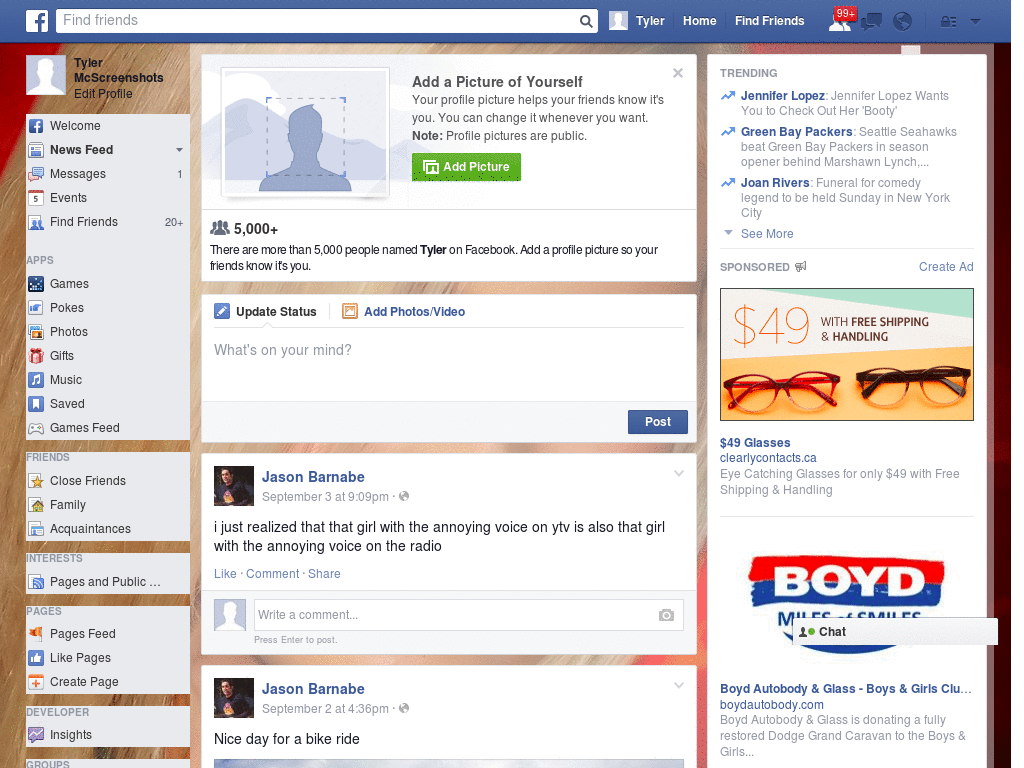Open the $49 glasses ad image
1024x768 pixels.
846,355
